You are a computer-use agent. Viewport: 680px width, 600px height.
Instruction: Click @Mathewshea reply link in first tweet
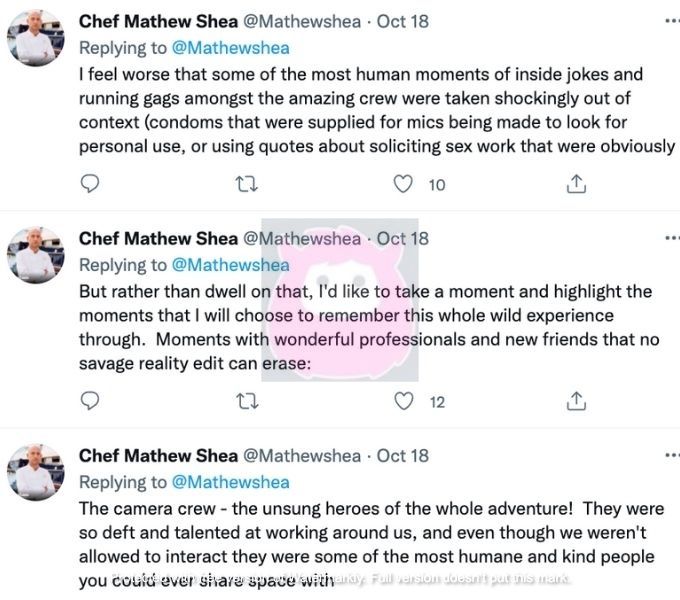(x=231, y=48)
